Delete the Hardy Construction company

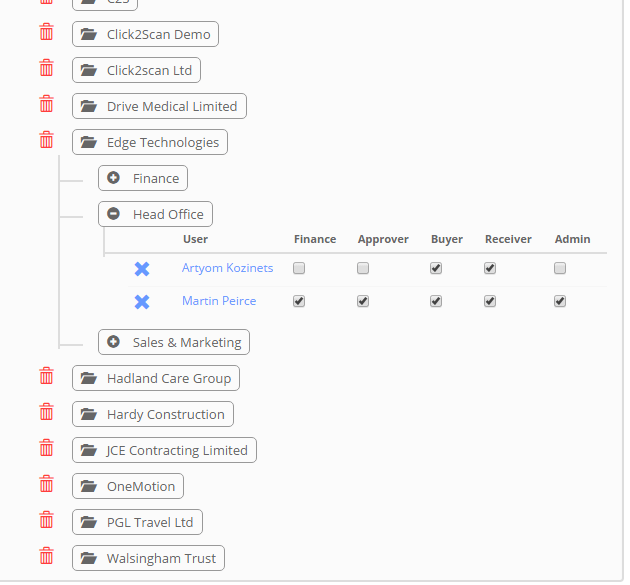(46, 412)
